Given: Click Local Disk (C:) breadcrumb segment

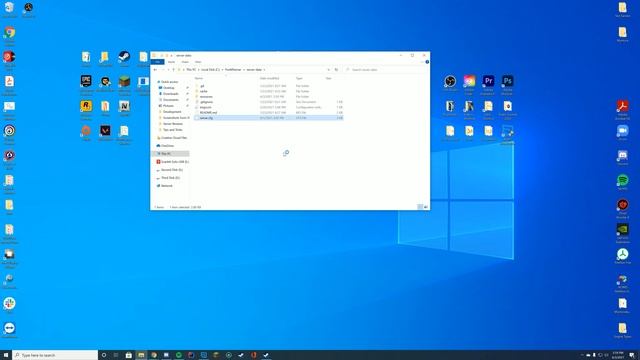Looking at the screenshot, I should 210,70.
